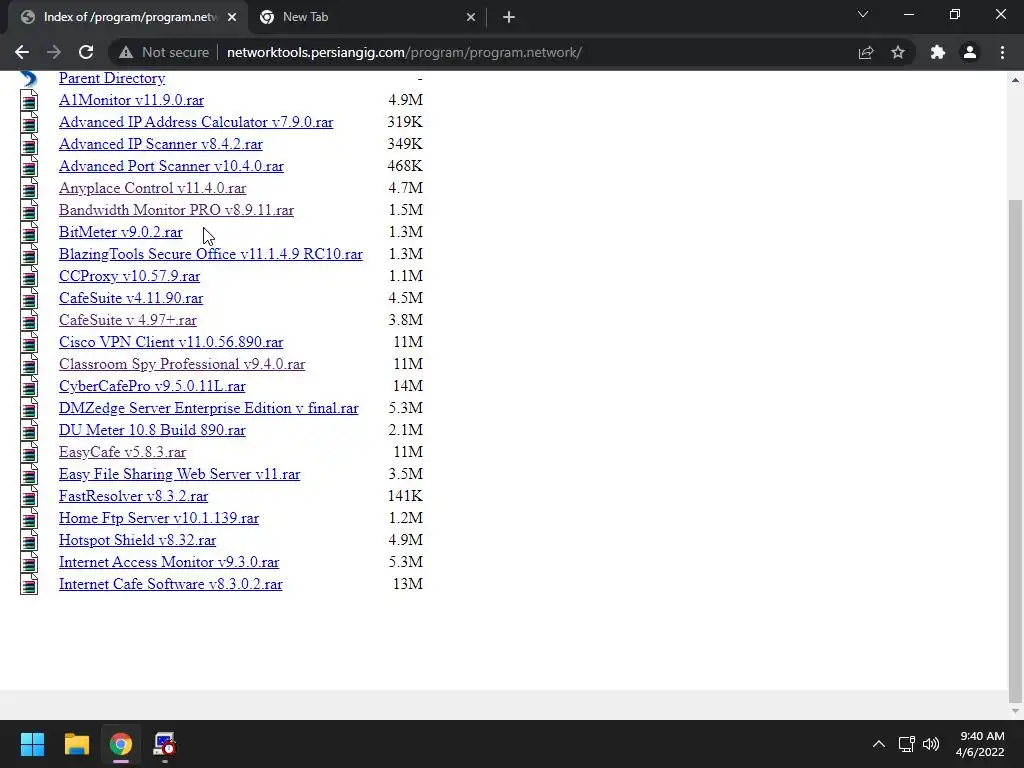
Task: Download CCProxy v10.57.9.rar
Action: point(129,276)
